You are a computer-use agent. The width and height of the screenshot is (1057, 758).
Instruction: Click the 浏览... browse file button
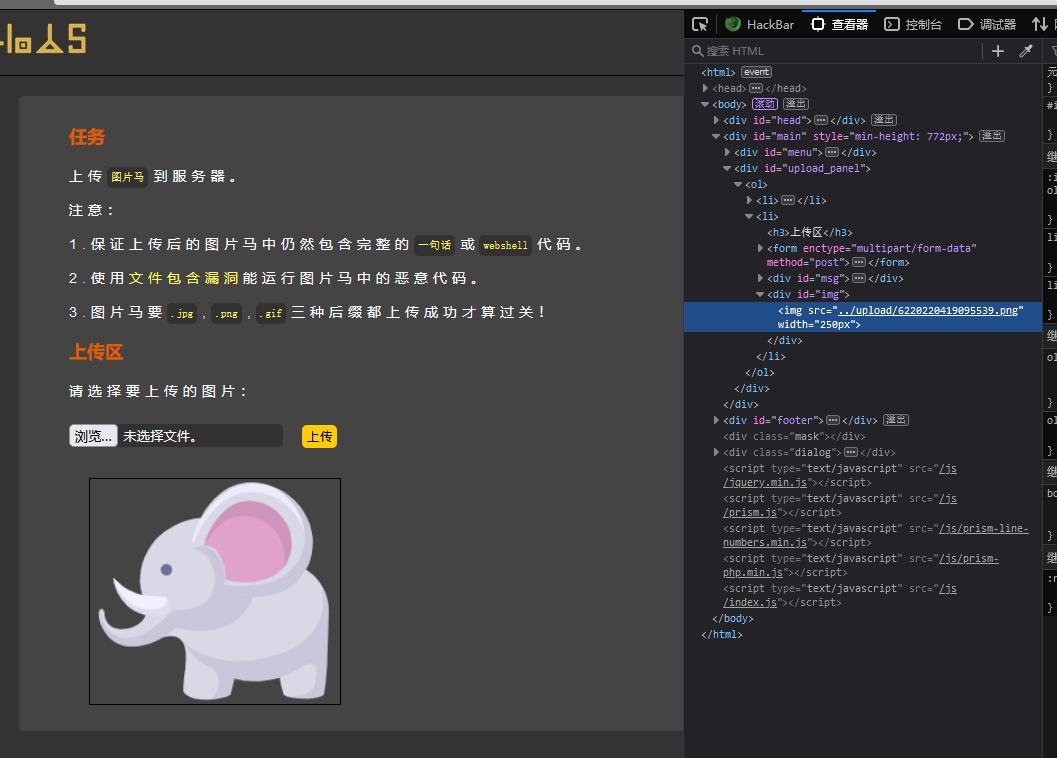[93, 436]
